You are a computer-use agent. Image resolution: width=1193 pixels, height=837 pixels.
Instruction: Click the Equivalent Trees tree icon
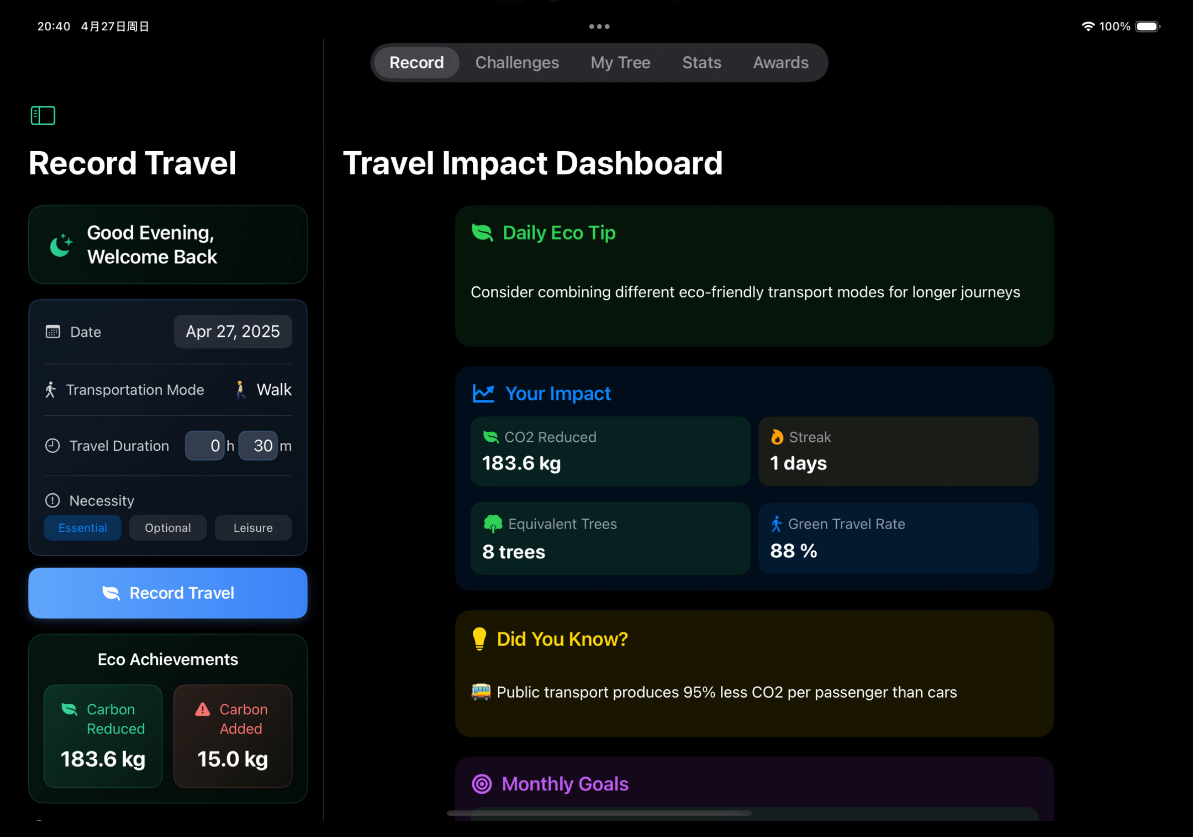493,524
